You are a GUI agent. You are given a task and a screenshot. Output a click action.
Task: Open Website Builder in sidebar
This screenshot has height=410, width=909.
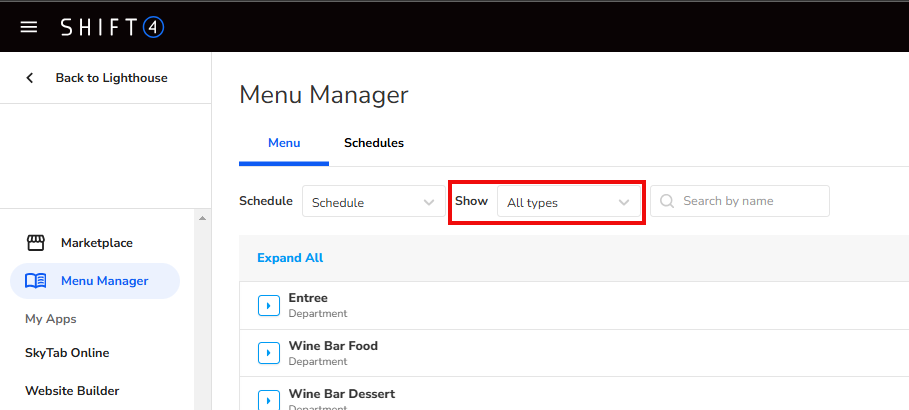pos(72,391)
